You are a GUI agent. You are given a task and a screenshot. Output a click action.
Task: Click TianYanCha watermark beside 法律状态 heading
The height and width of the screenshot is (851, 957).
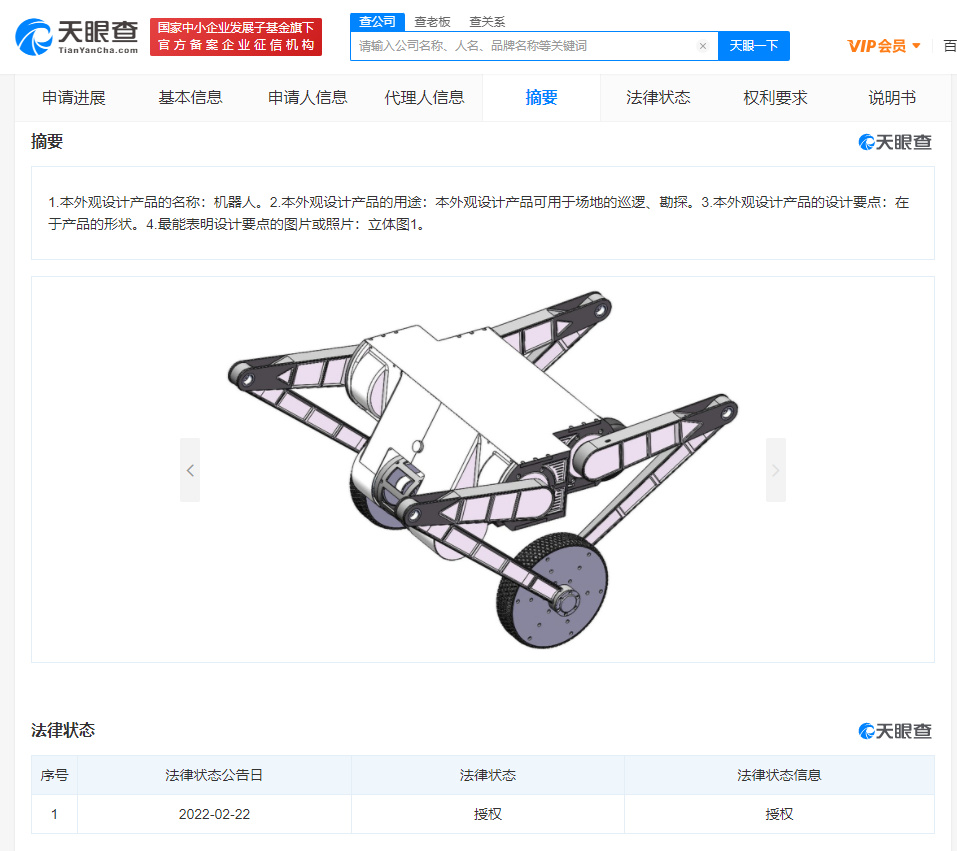895,731
